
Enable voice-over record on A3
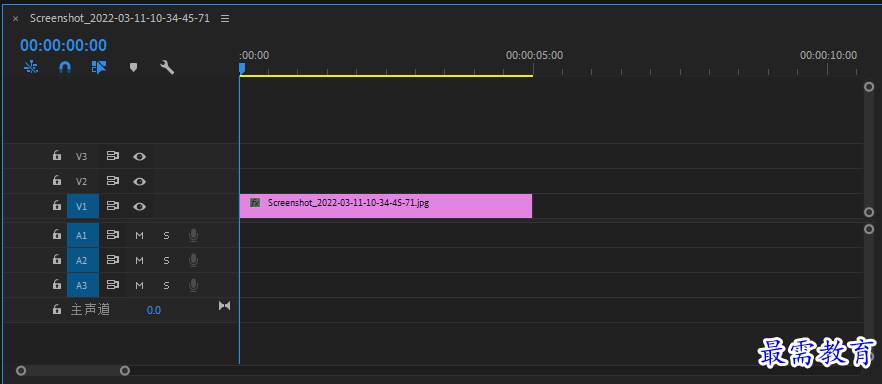(x=194, y=285)
